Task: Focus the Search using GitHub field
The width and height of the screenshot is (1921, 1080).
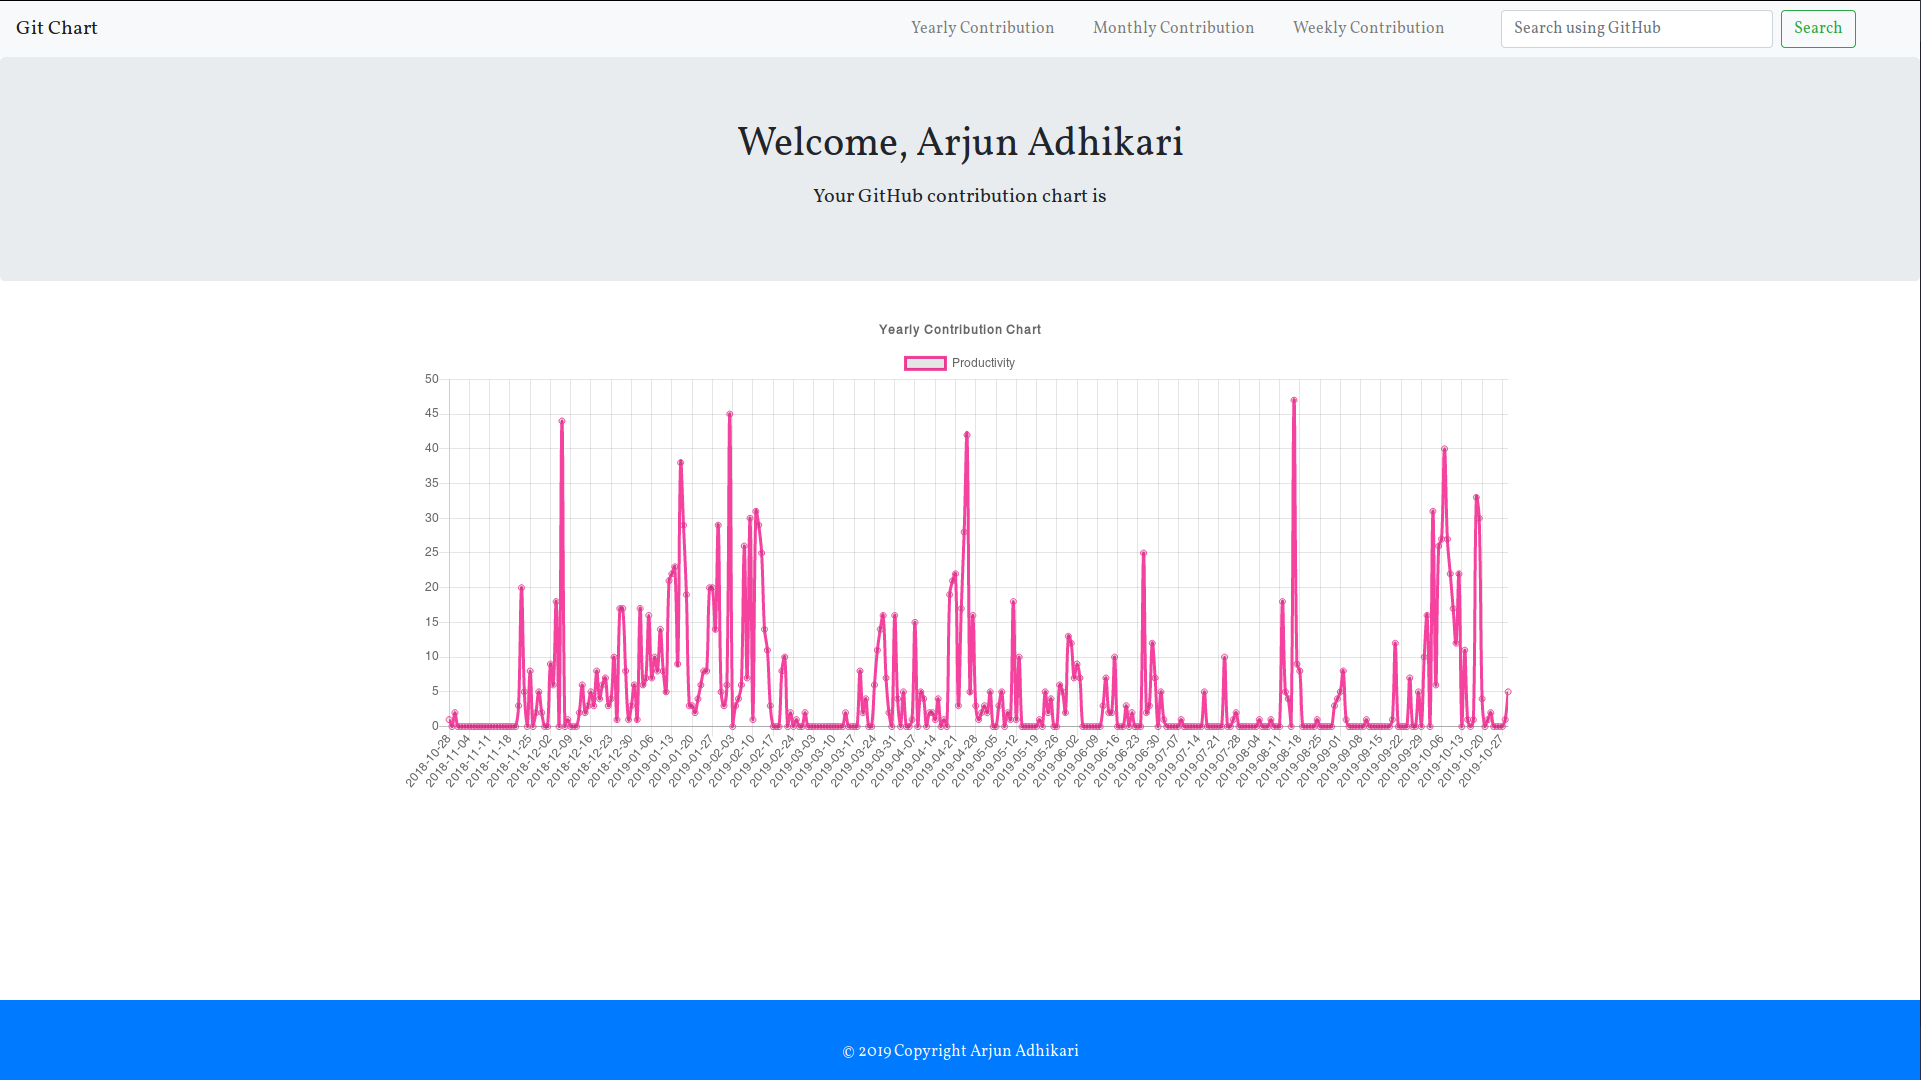Action: [x=1636, y=29]
